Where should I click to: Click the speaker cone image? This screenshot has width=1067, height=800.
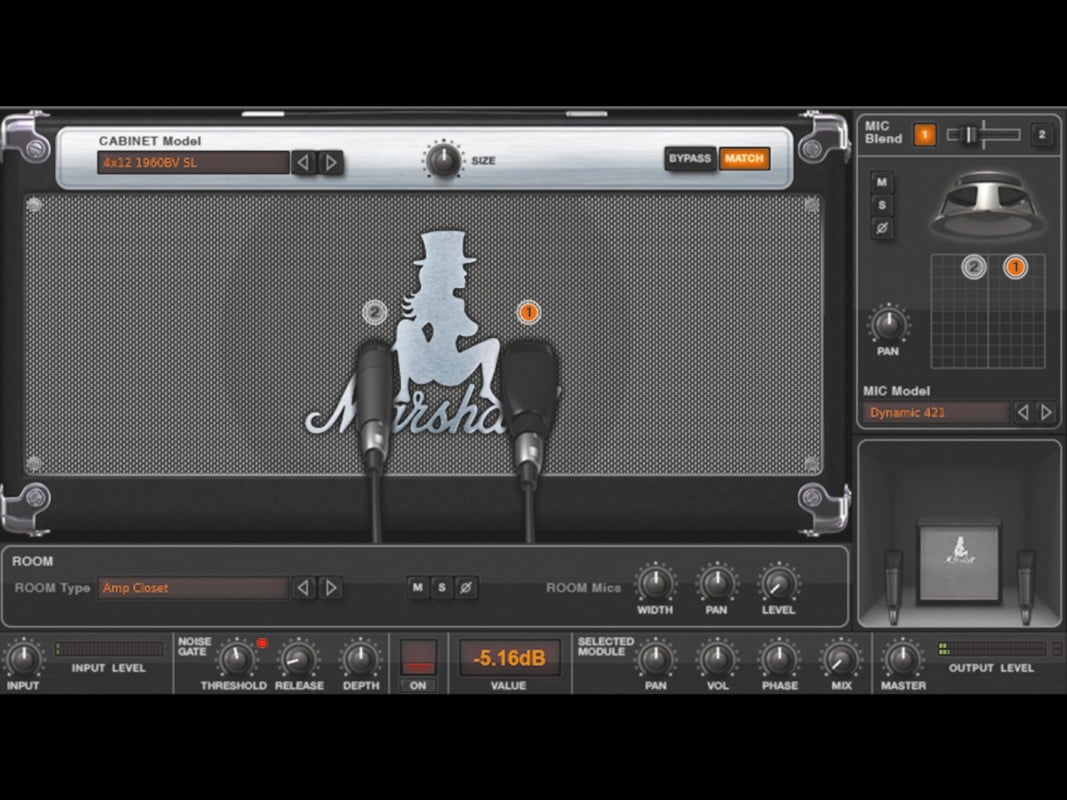987,204
